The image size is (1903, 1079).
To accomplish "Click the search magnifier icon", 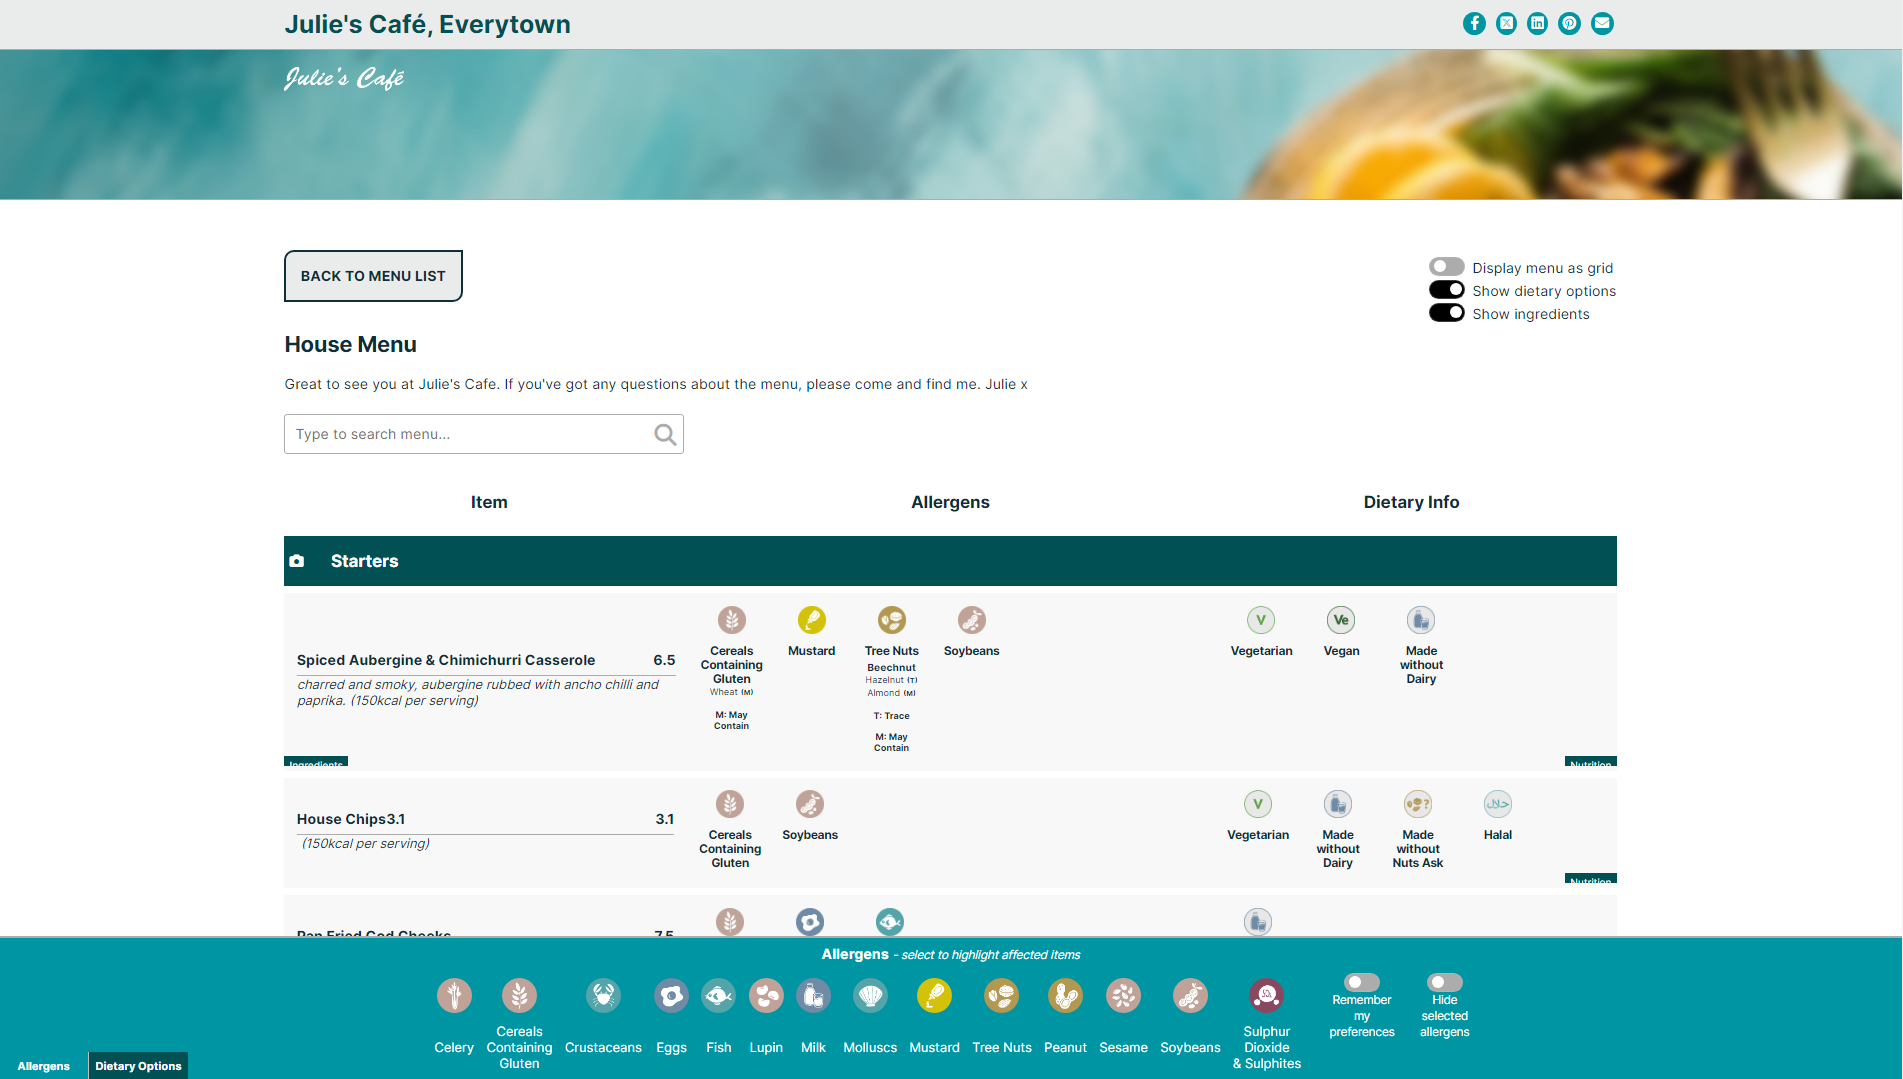I will pyautogui.click(x=665, y=434).
